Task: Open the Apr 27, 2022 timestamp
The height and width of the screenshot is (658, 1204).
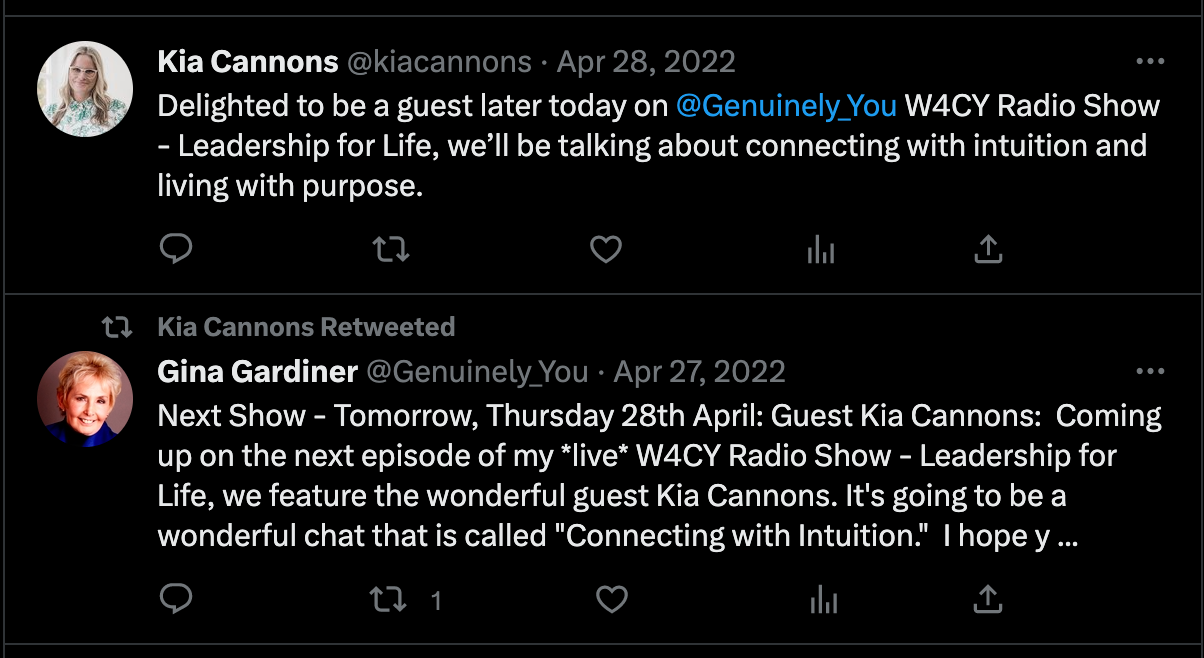Action: 699,372
